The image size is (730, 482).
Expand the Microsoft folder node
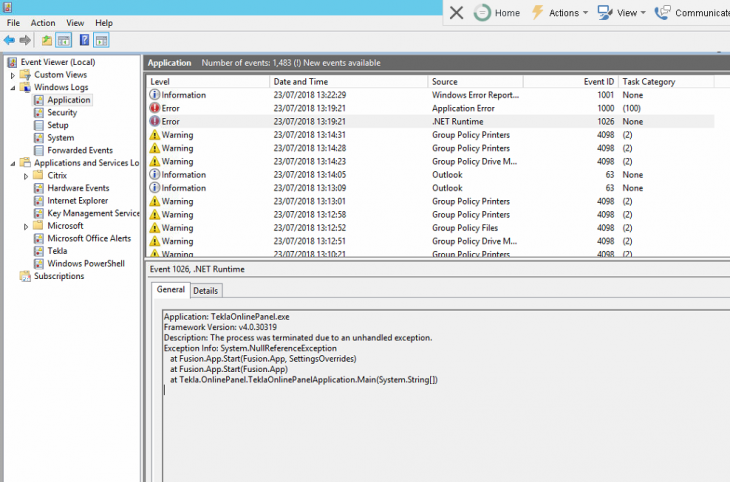pyautogui.click(x=26, y=226)
